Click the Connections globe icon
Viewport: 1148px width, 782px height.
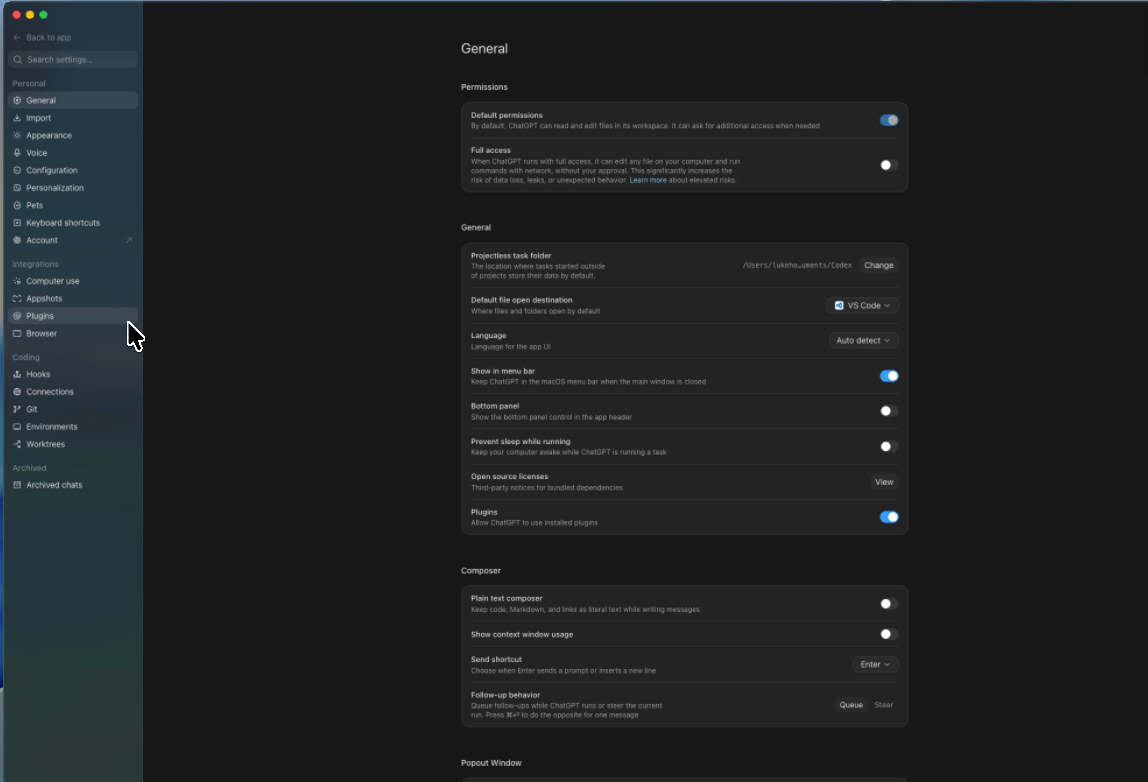(x=17, y=392)
